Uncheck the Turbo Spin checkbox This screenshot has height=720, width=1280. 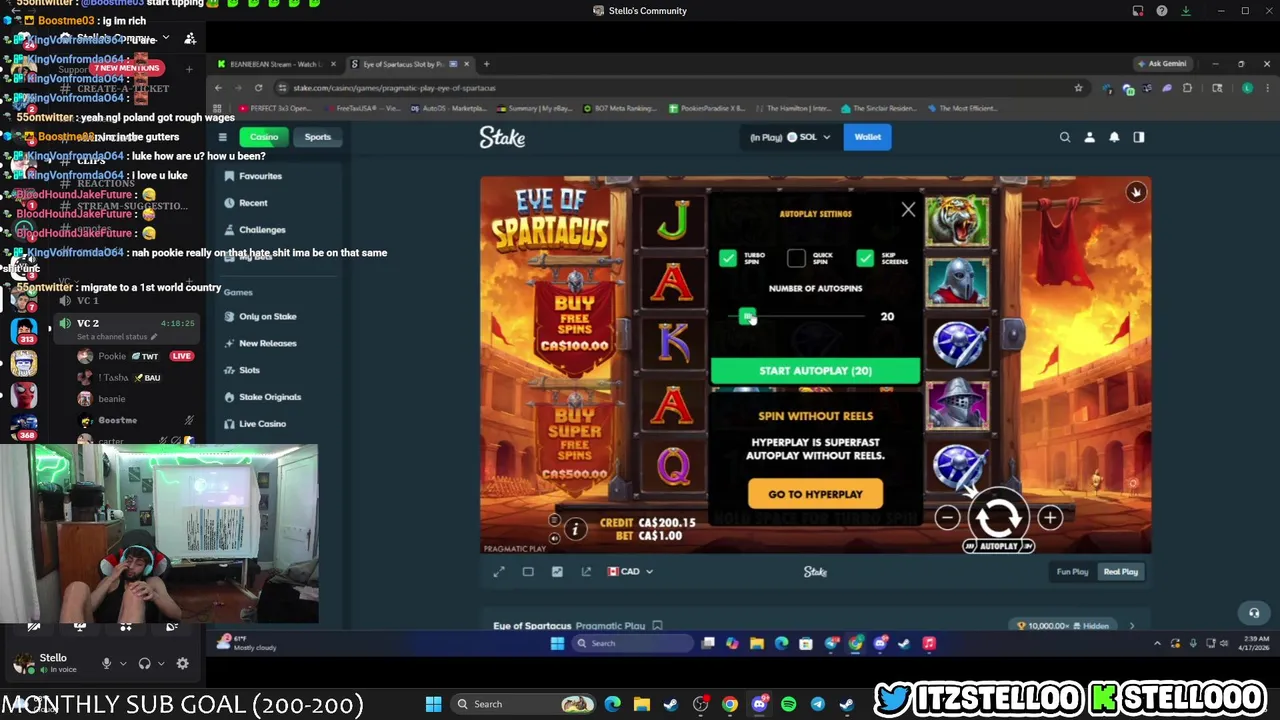tap(728, 258)
